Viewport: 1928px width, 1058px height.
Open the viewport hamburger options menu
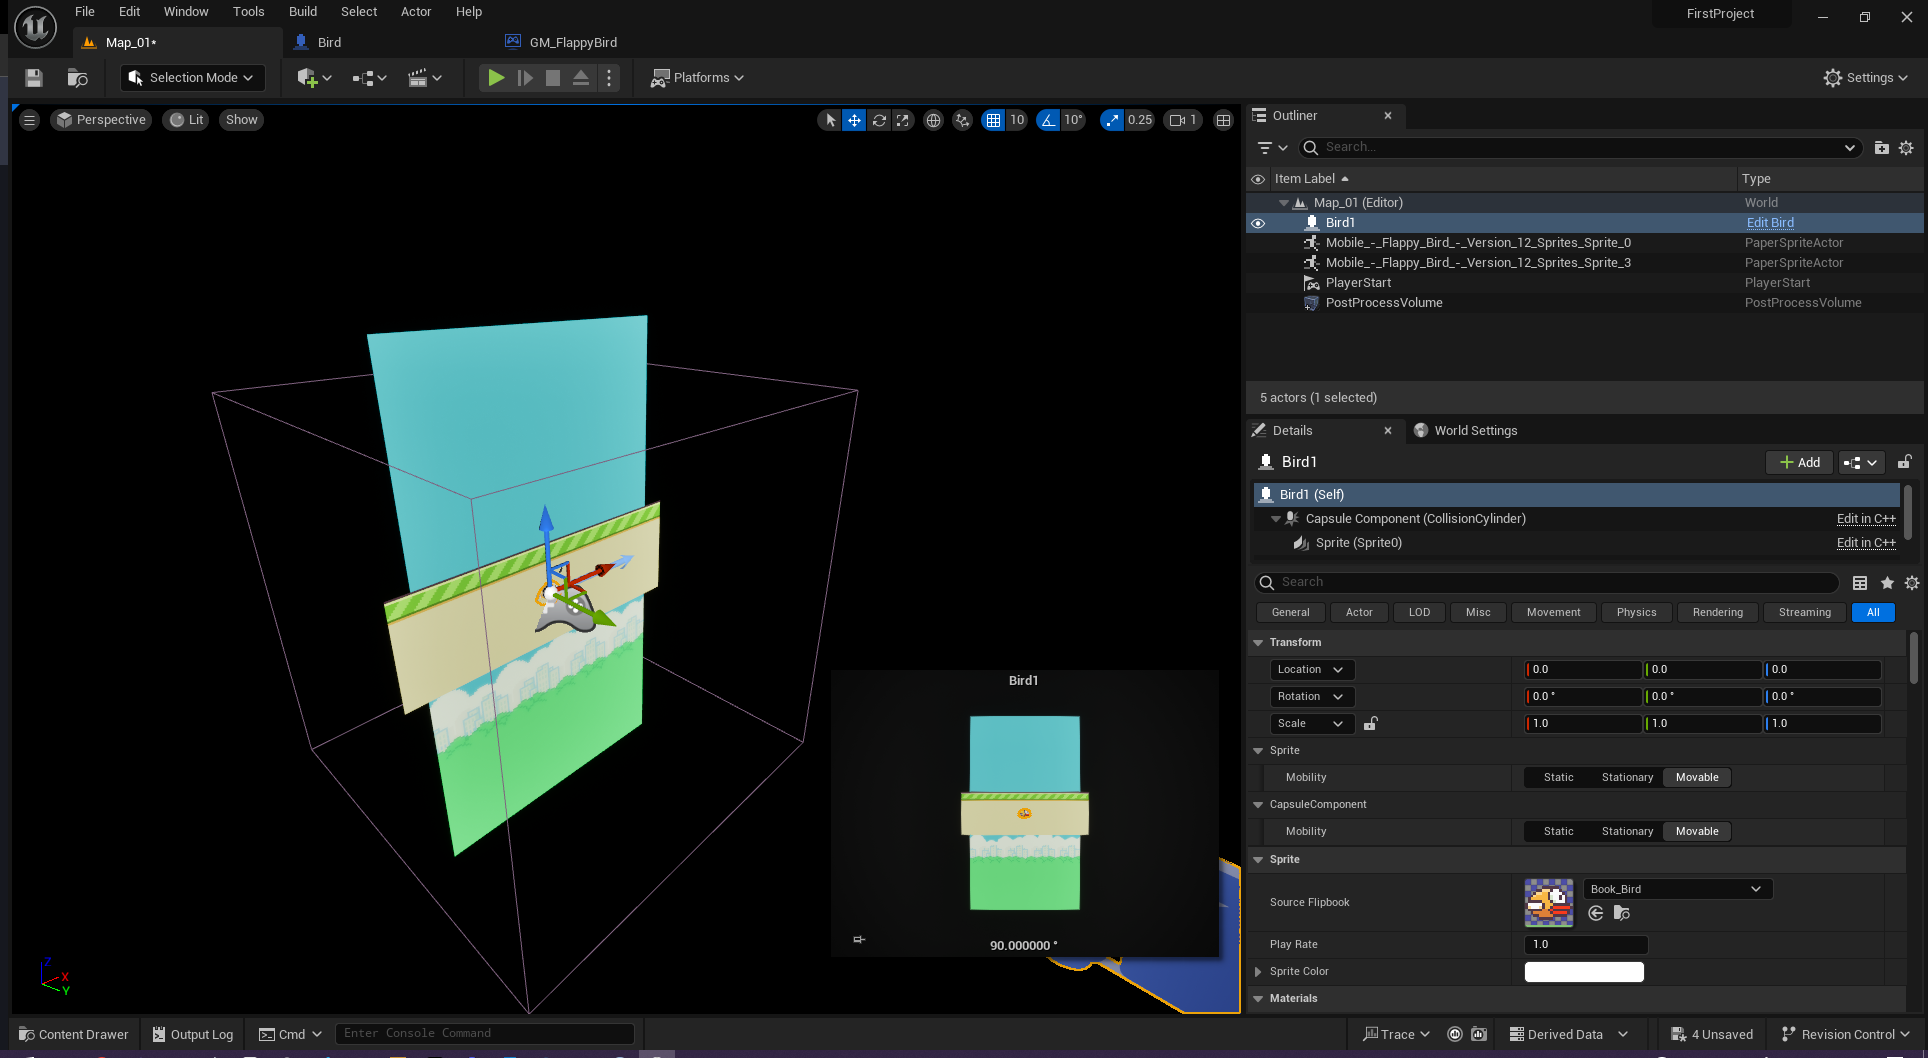click(x=29, y=120)
